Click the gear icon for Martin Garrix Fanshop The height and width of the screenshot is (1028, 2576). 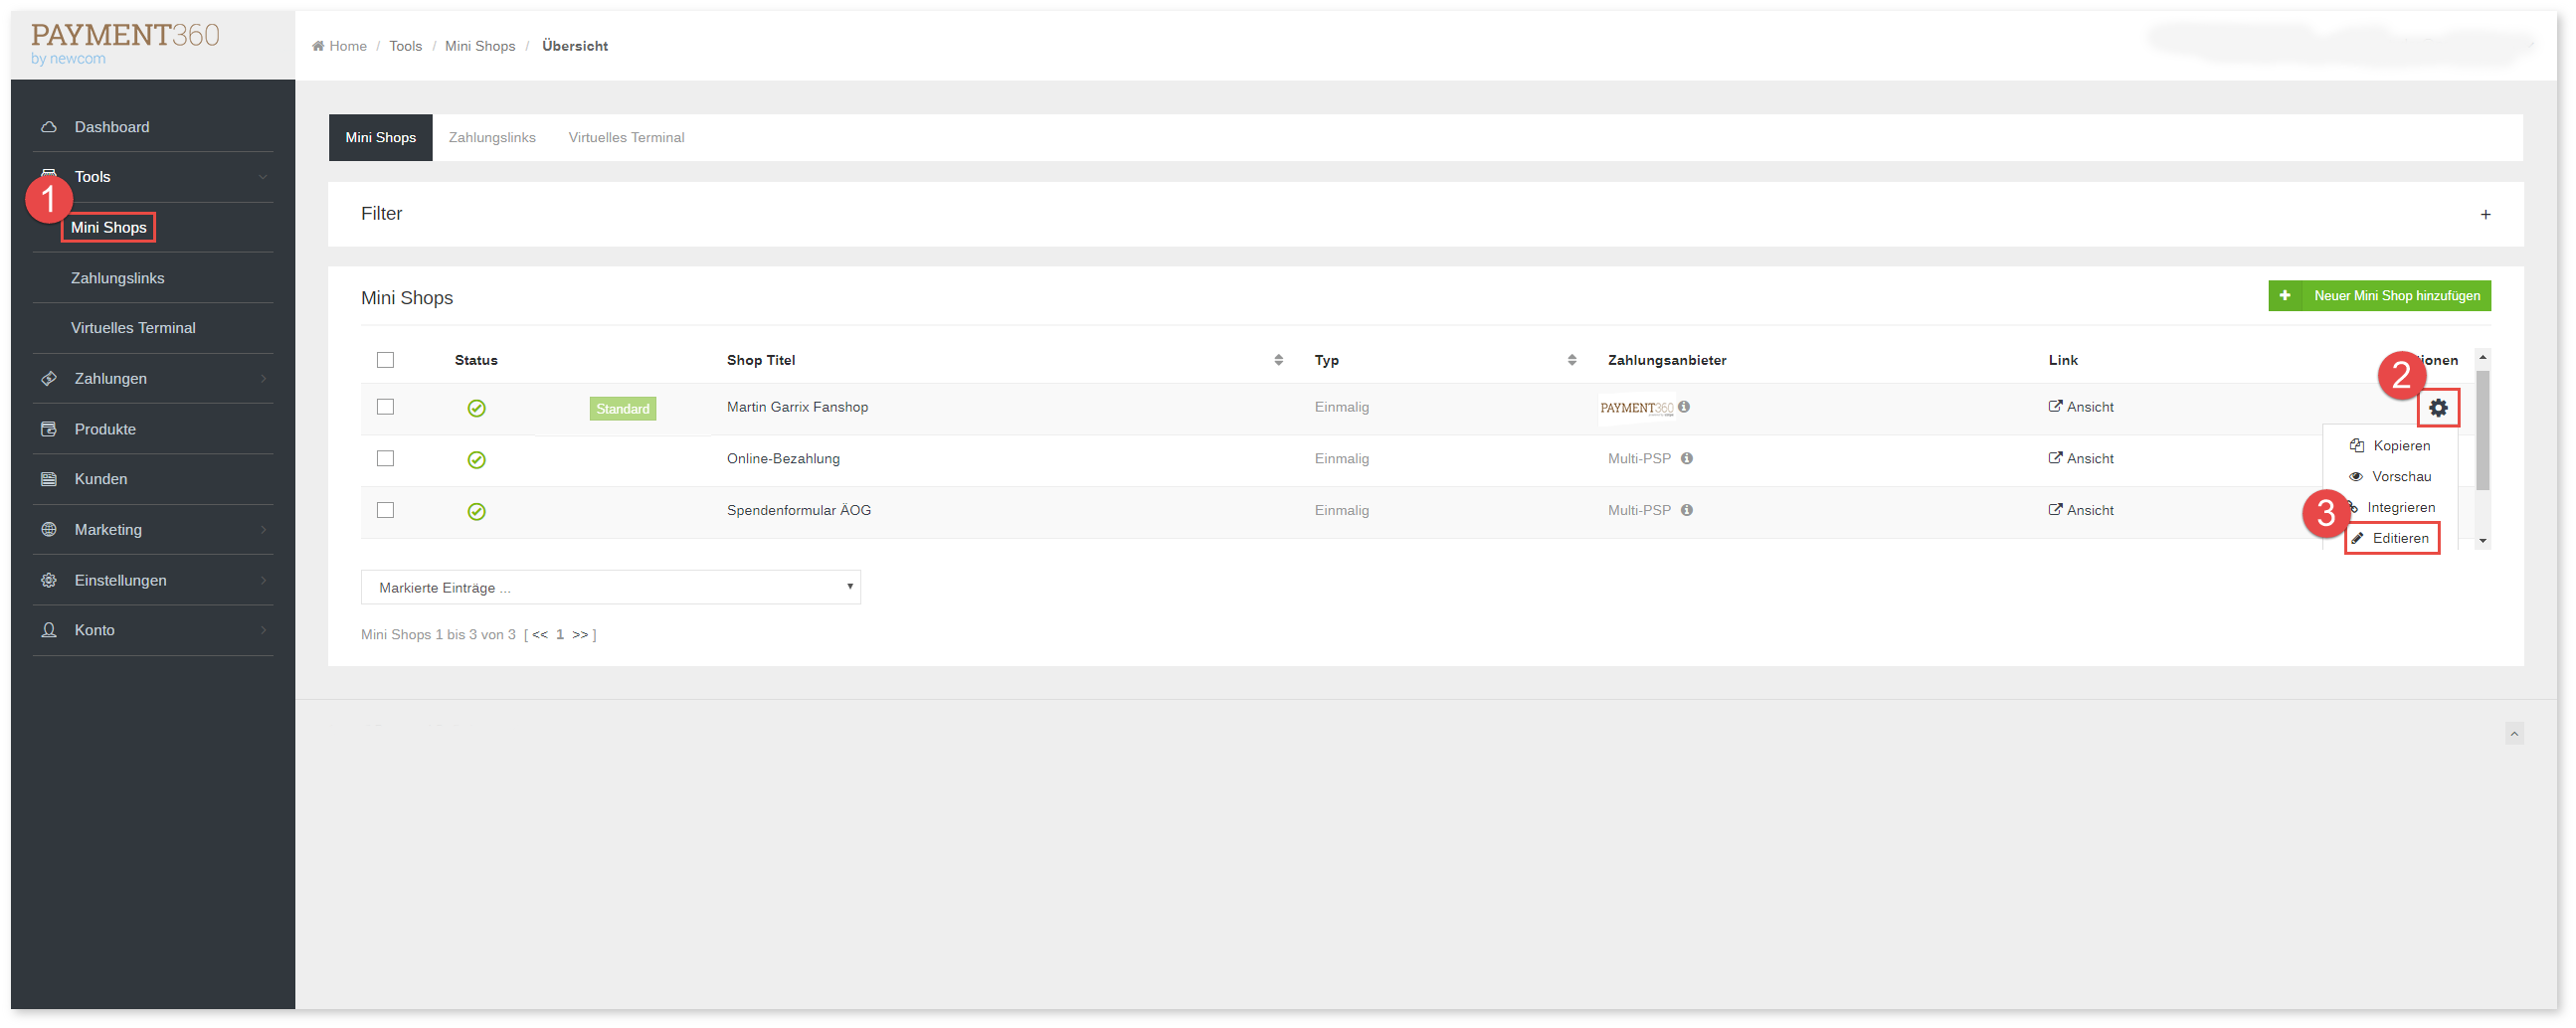point(2438,408)
